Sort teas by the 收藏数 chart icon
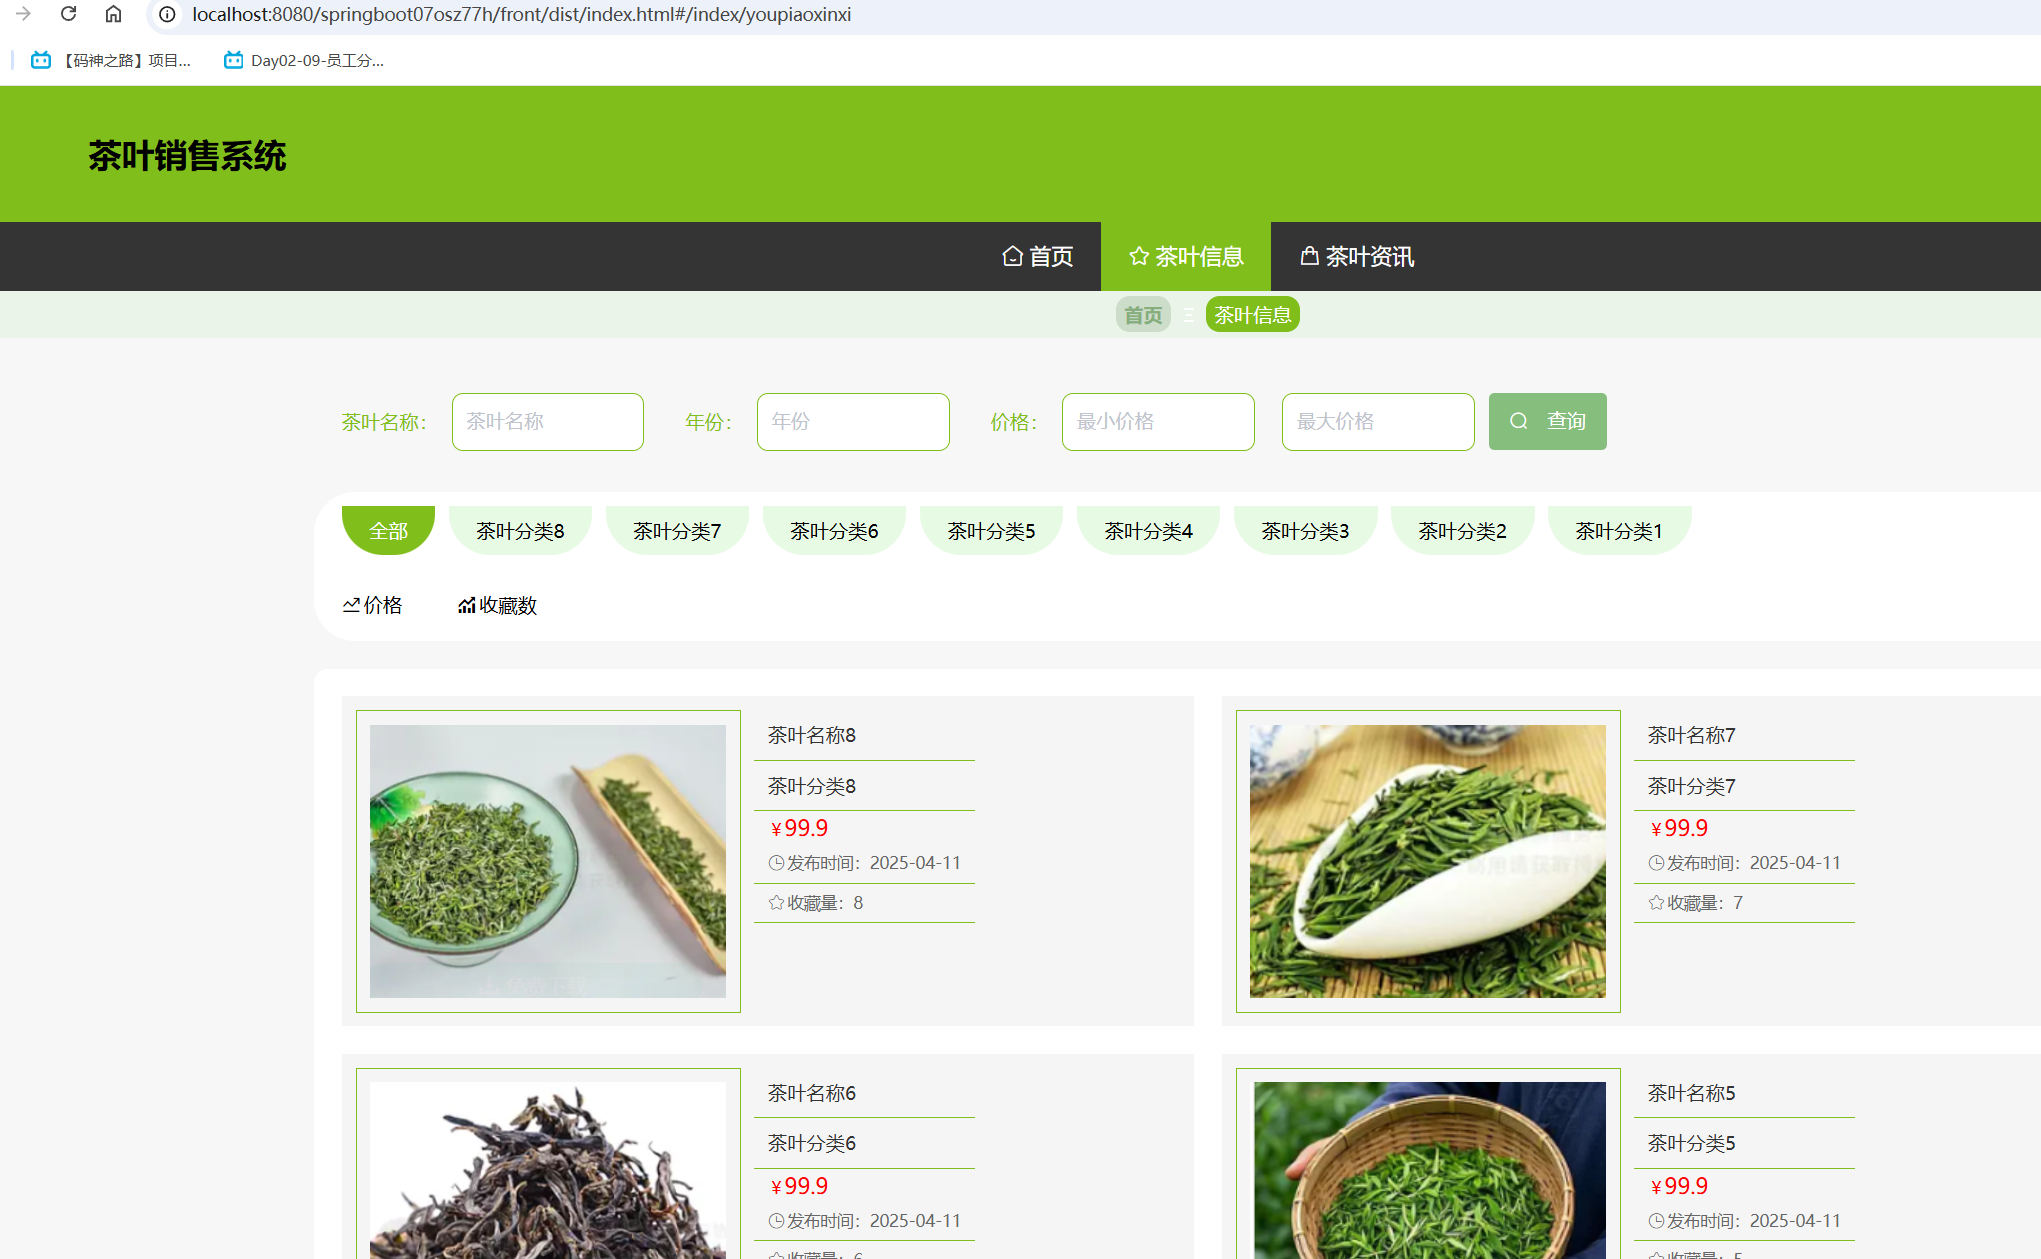Screen dimensions: 2041x1259 [x=466, y=605]
